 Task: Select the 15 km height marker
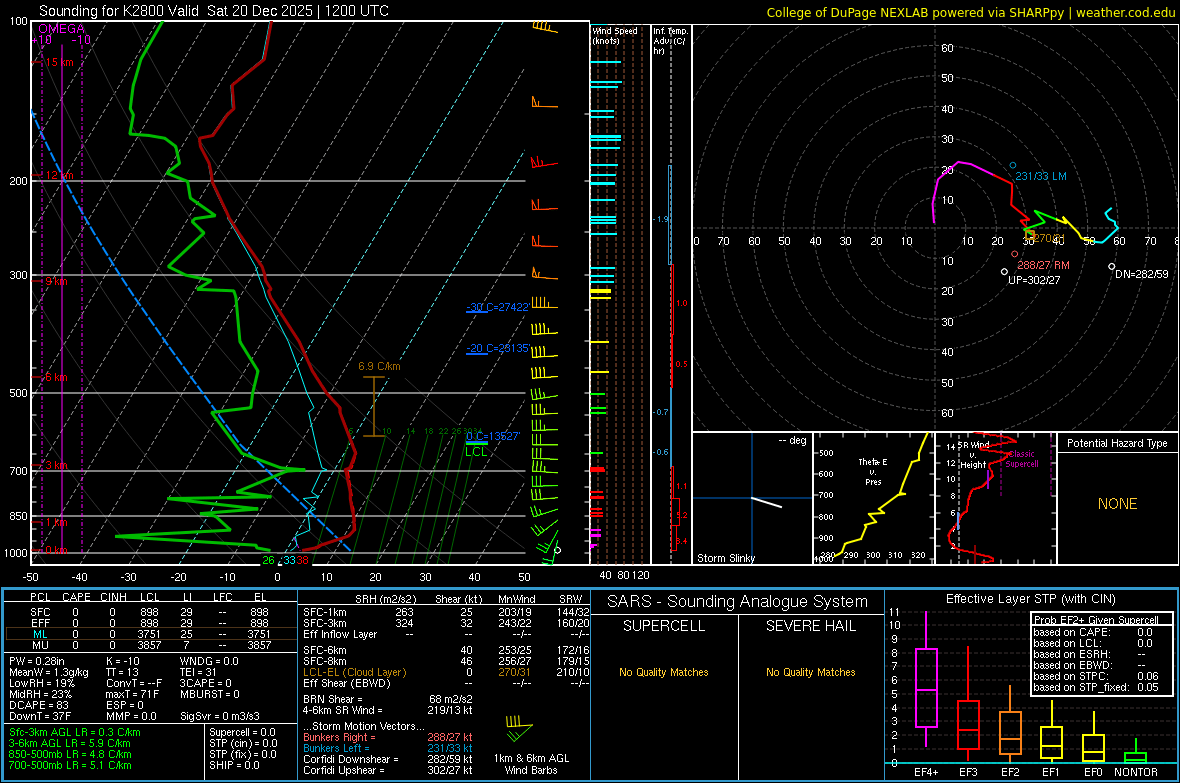[x=59, y=62]
